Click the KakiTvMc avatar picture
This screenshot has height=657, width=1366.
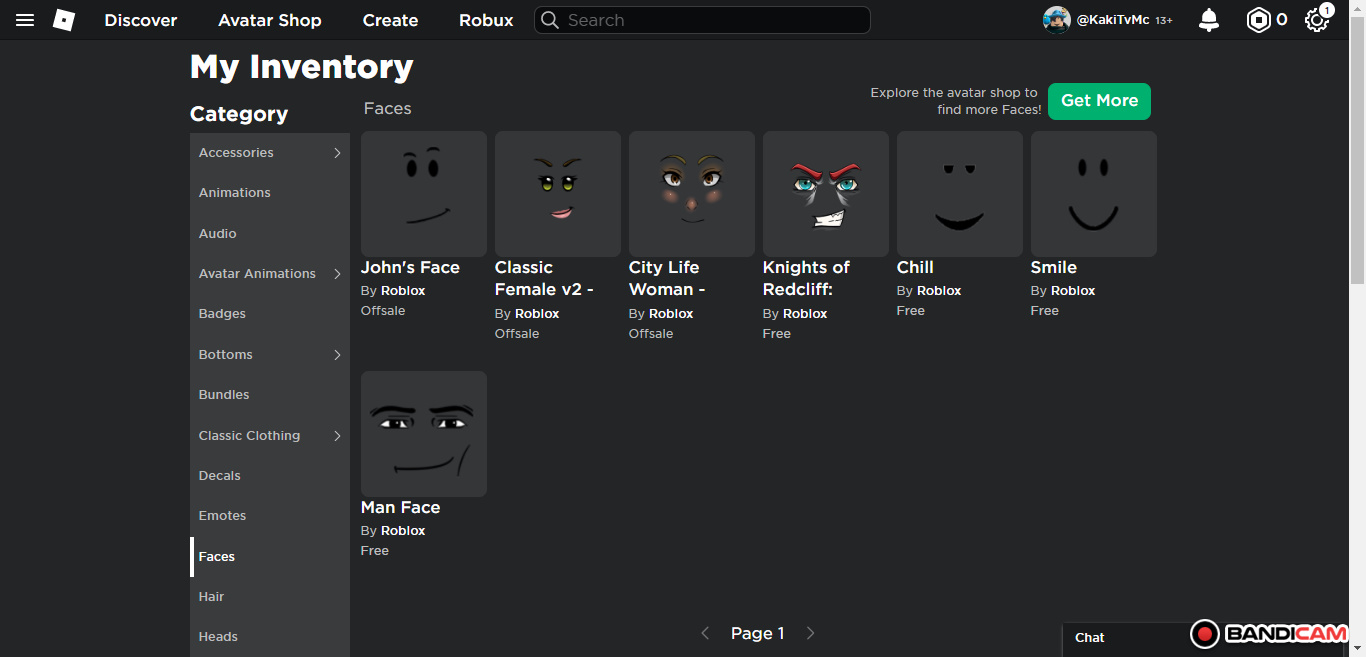click(1056, 20)
